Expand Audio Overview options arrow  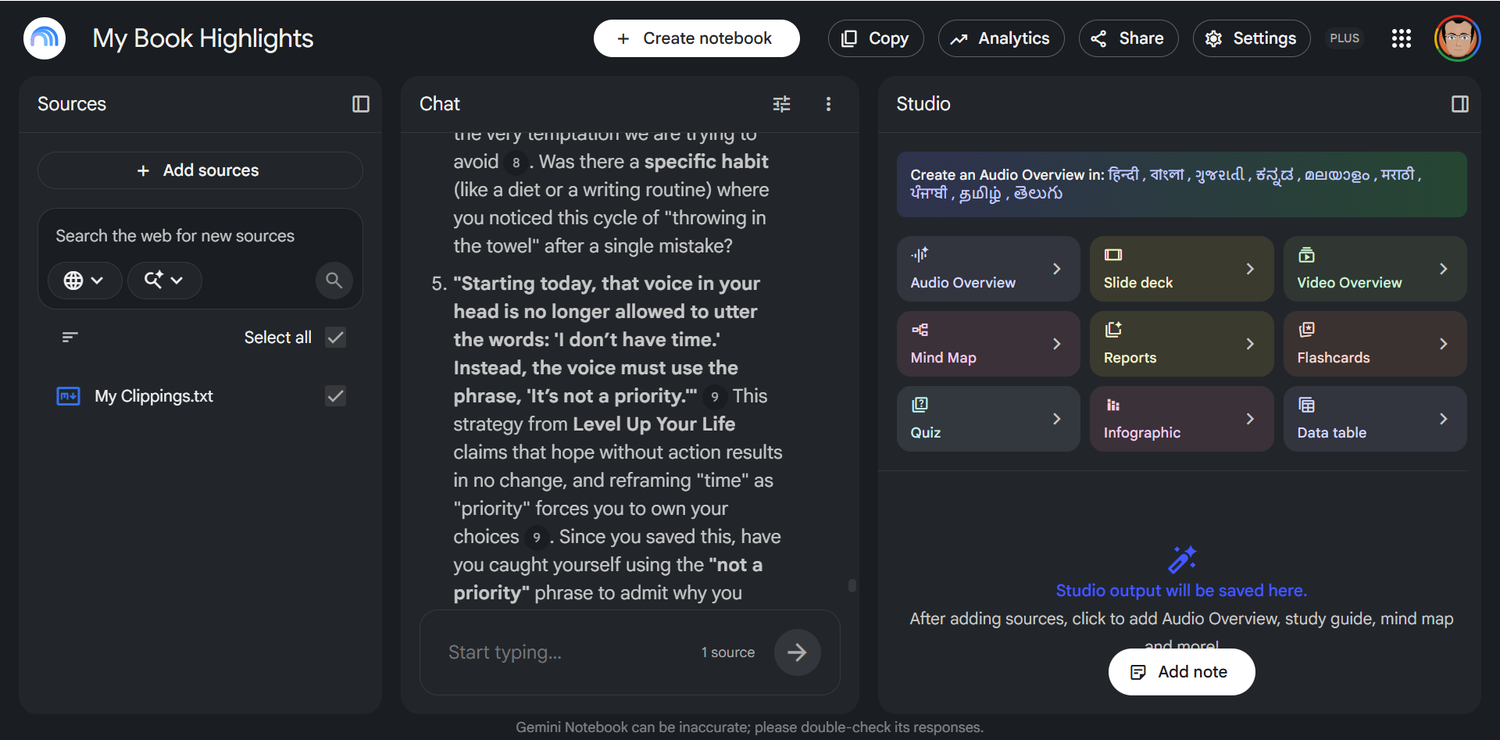point(1057,269)
